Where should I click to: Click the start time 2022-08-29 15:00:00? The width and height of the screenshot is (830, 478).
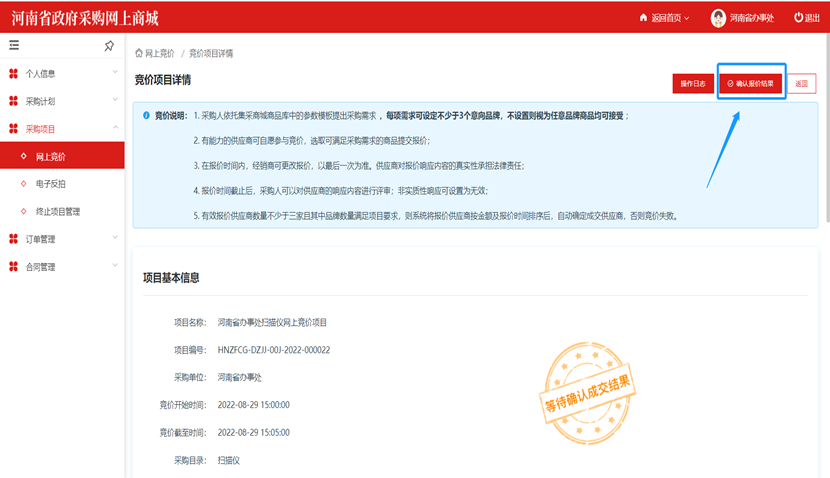[254, 405]
